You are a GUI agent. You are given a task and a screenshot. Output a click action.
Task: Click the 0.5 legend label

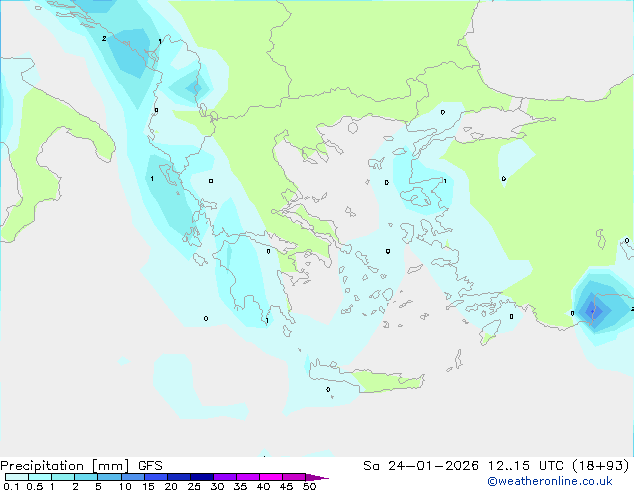pos(34,486)
